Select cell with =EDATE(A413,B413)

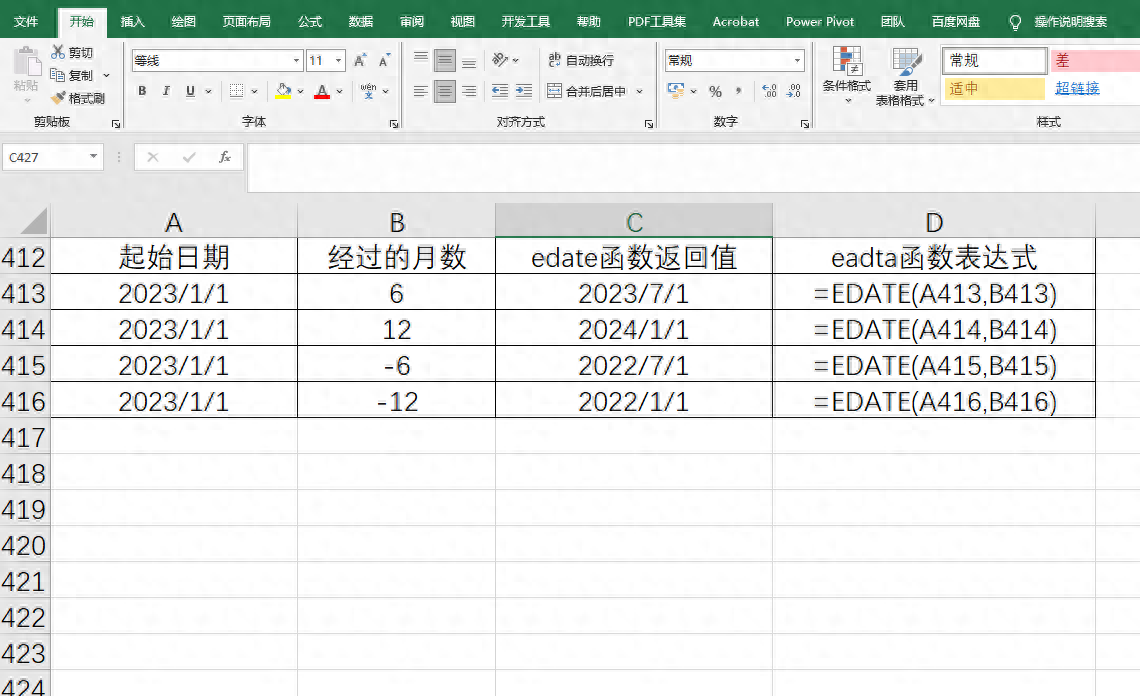pos(934,292)
